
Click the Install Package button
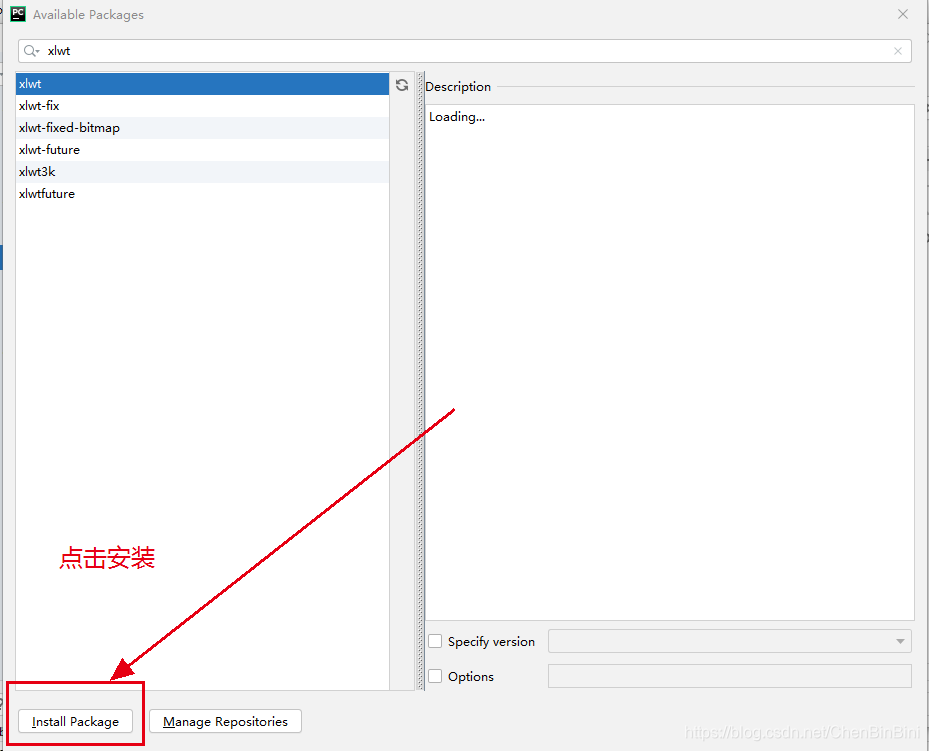pyautogui.click(x=75, y=721)
